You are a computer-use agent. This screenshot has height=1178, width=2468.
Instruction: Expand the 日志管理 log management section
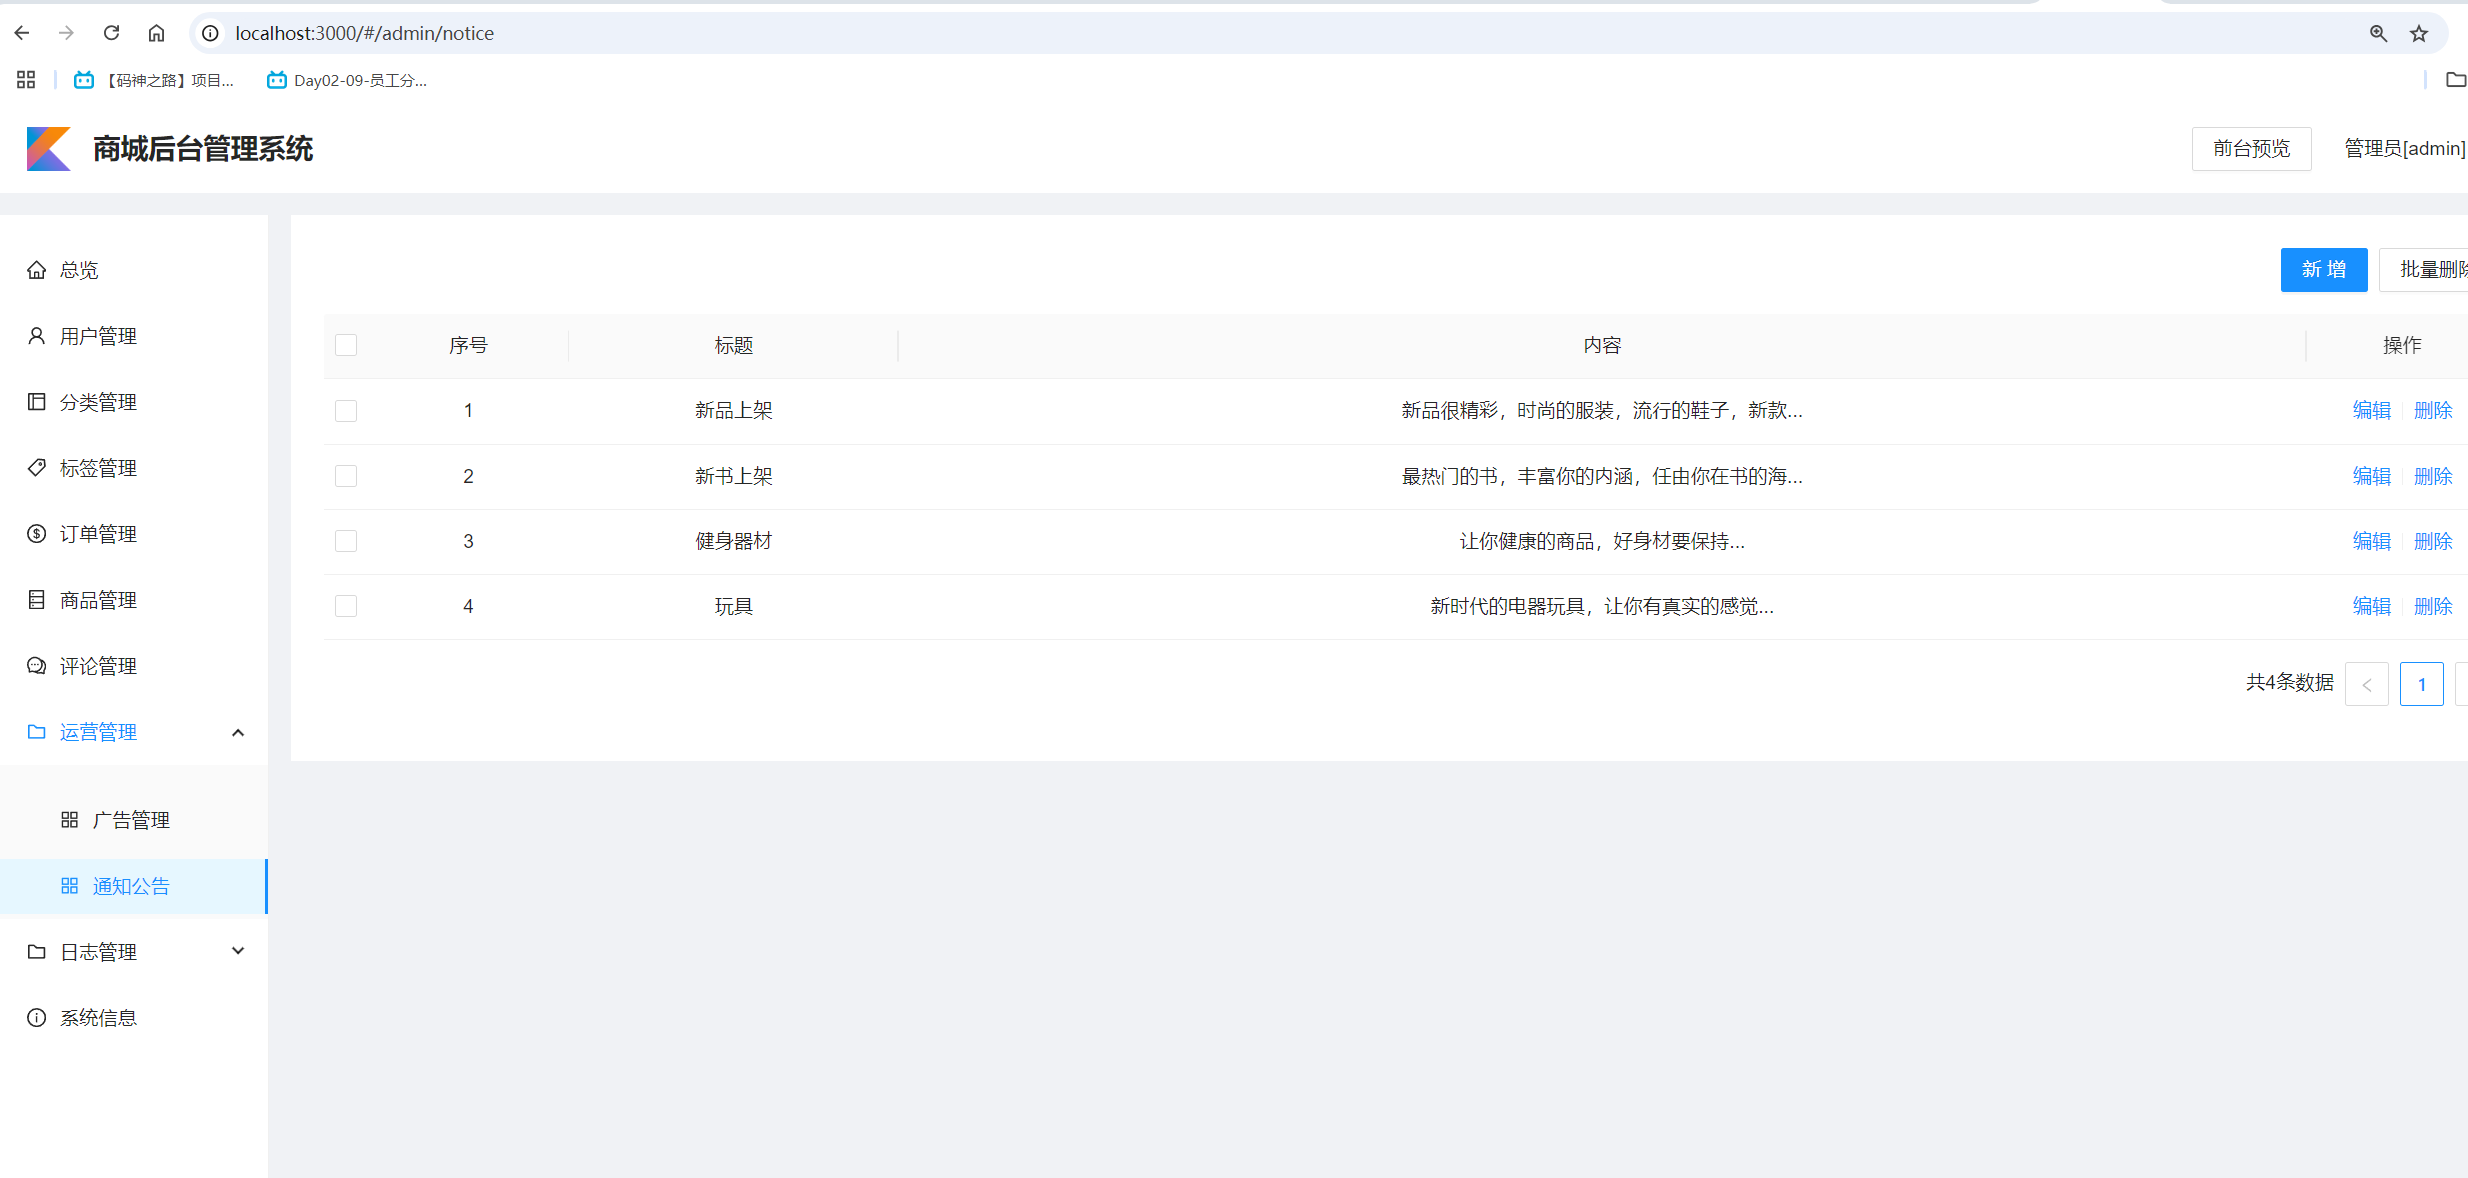[238, 950]
